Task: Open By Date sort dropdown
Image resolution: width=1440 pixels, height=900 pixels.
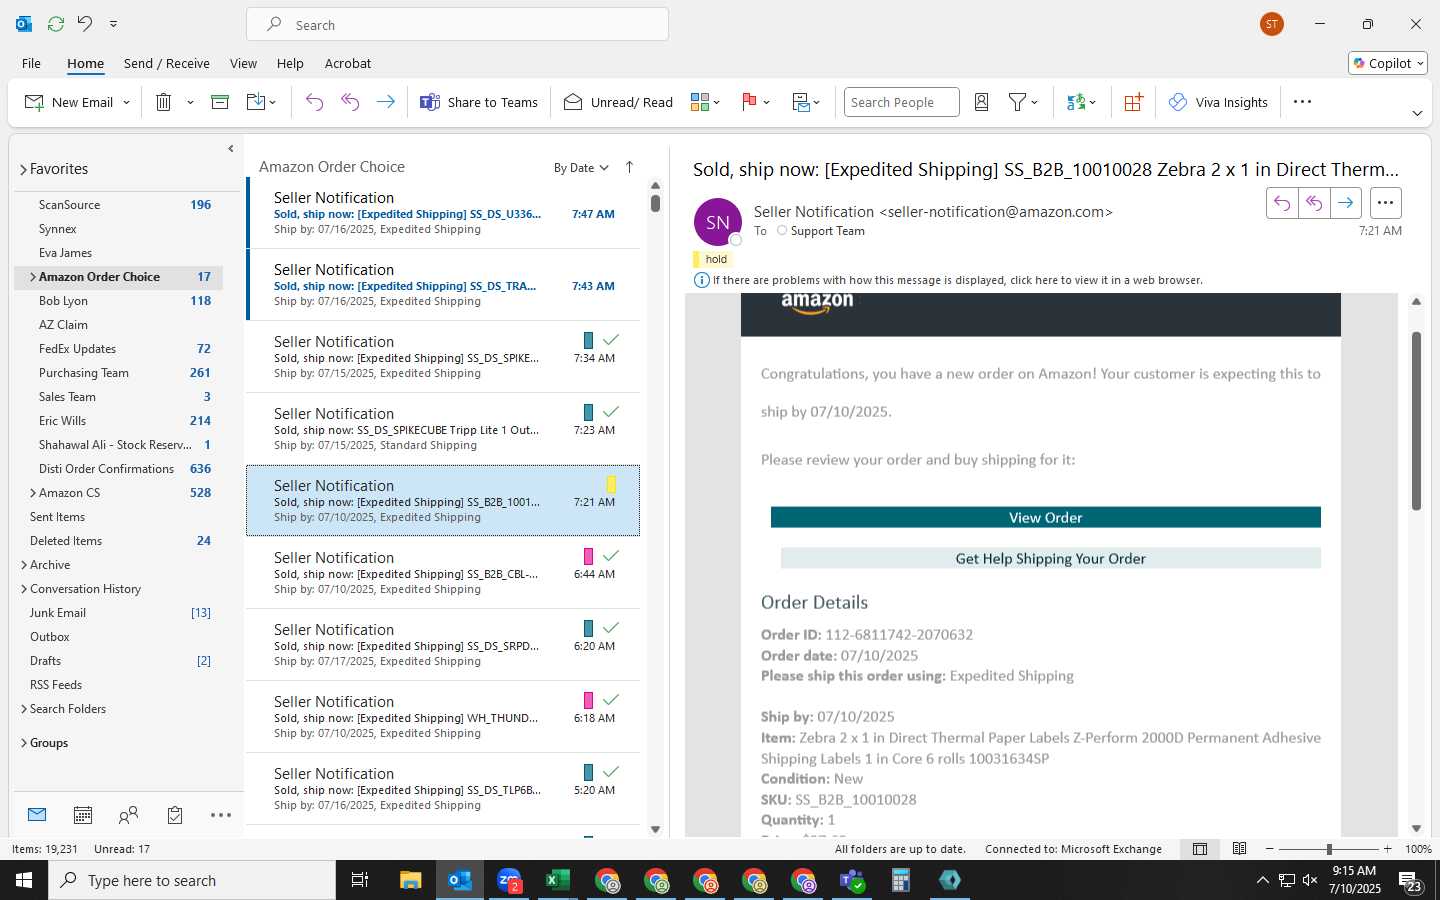Action: click(581, 168)
